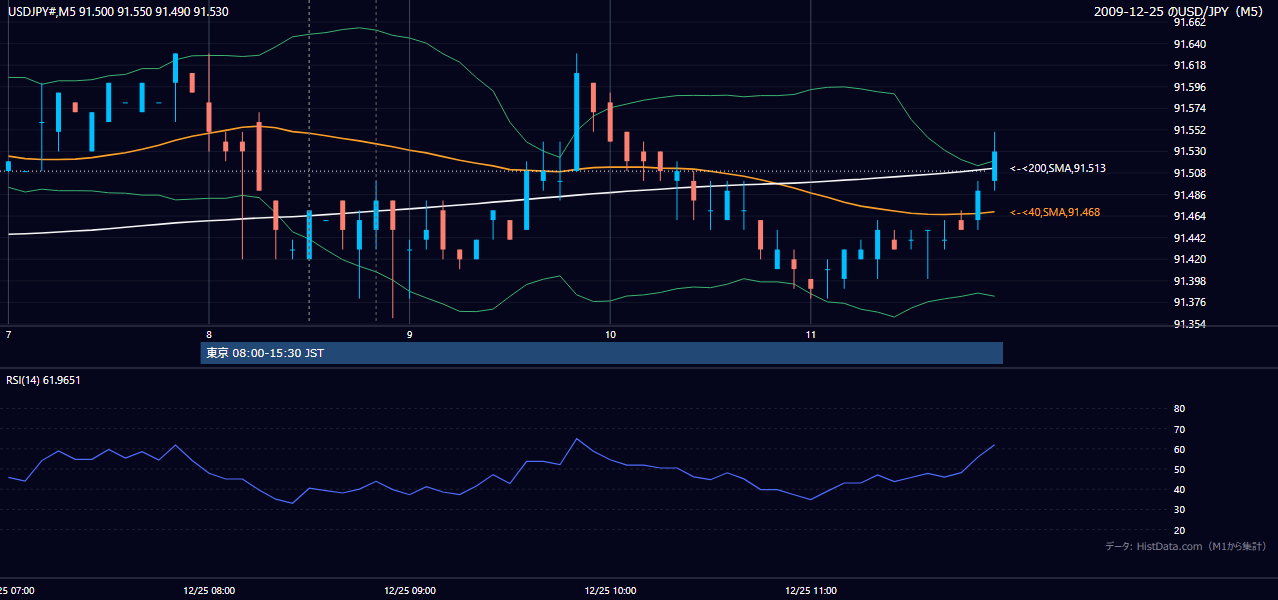The image size is (1278, 600).
Task: Select the 2009-12-25 のUSD/JPY (M5) heading
Action: click(1179, 12)
